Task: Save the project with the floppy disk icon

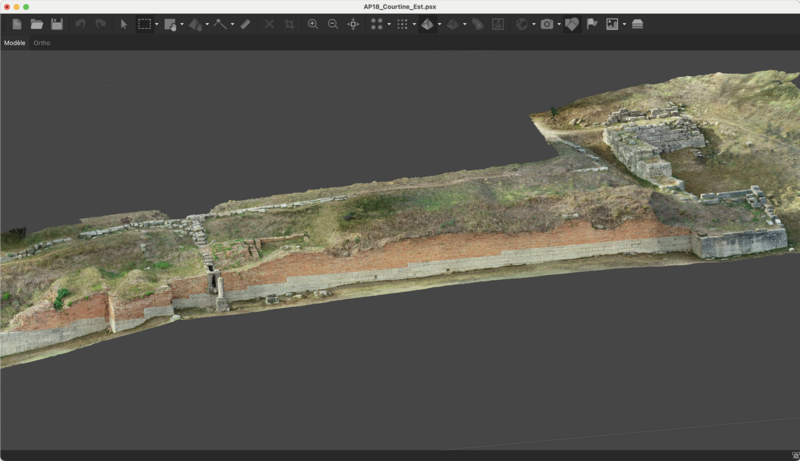Action: coord(57,24)
